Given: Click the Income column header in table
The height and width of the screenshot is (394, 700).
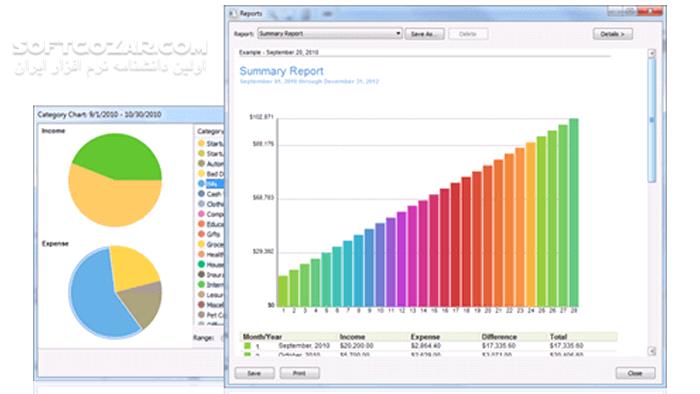Looking at the screenshot, I should pyautogui.click(x=353, y=337).
